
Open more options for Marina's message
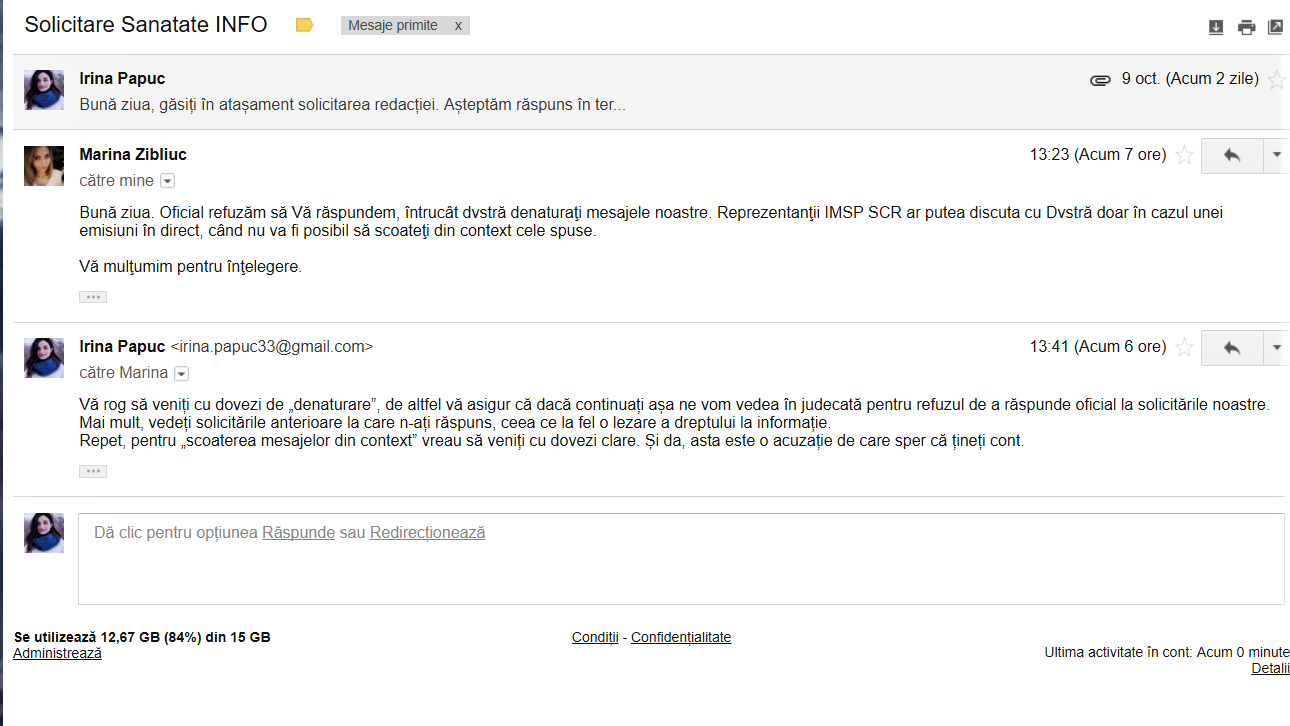1276,155
